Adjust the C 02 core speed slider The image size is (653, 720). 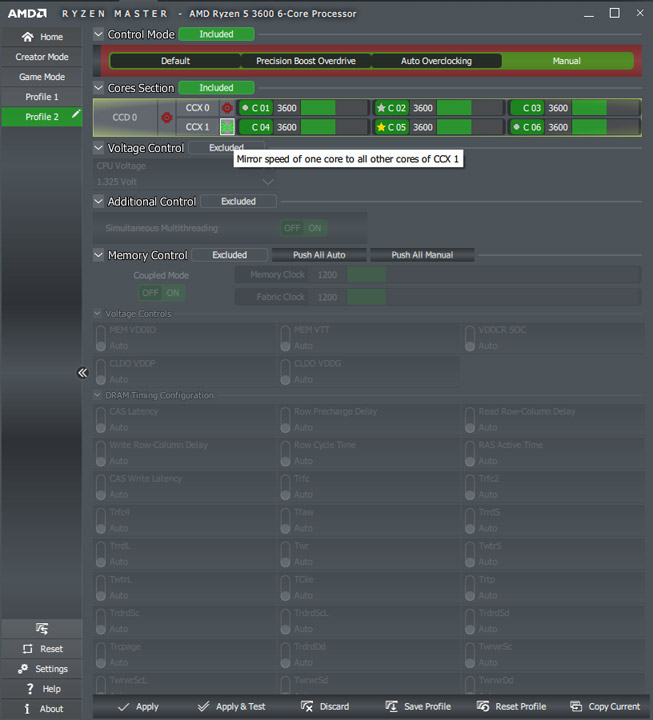pos(471,108)
